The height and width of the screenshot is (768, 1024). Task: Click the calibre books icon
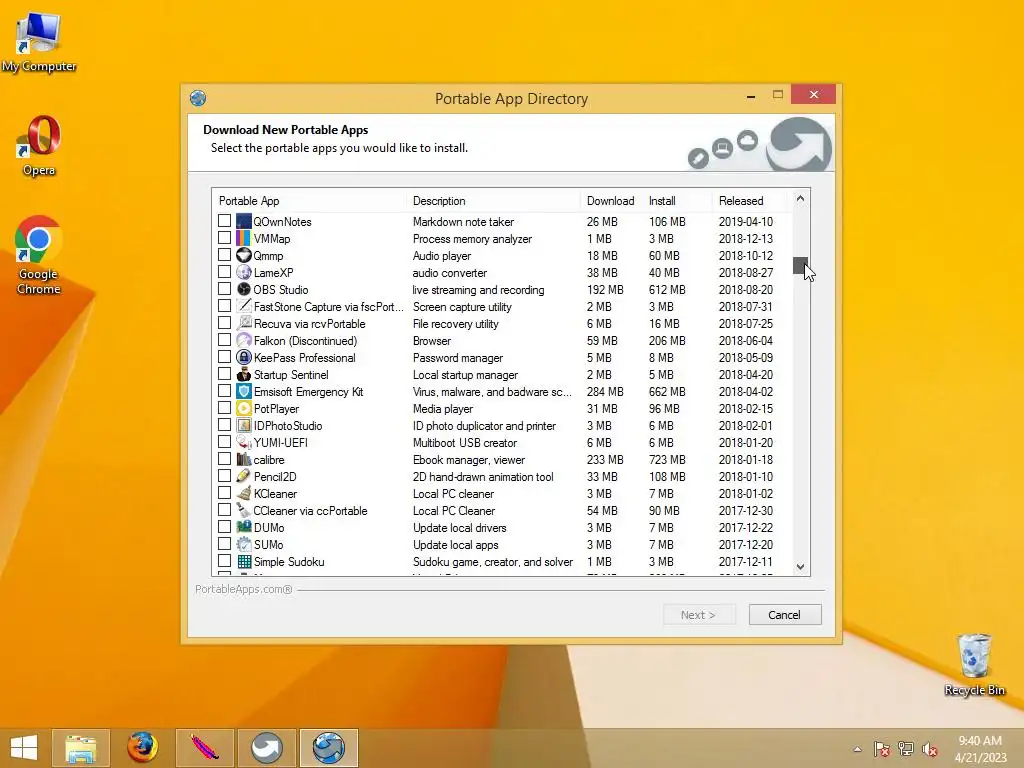pos(244,459)
